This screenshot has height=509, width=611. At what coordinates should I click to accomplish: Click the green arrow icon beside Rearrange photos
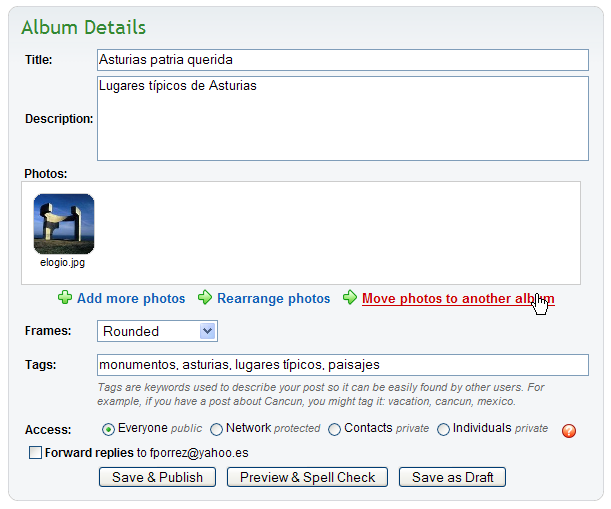[x=205, y=298]
